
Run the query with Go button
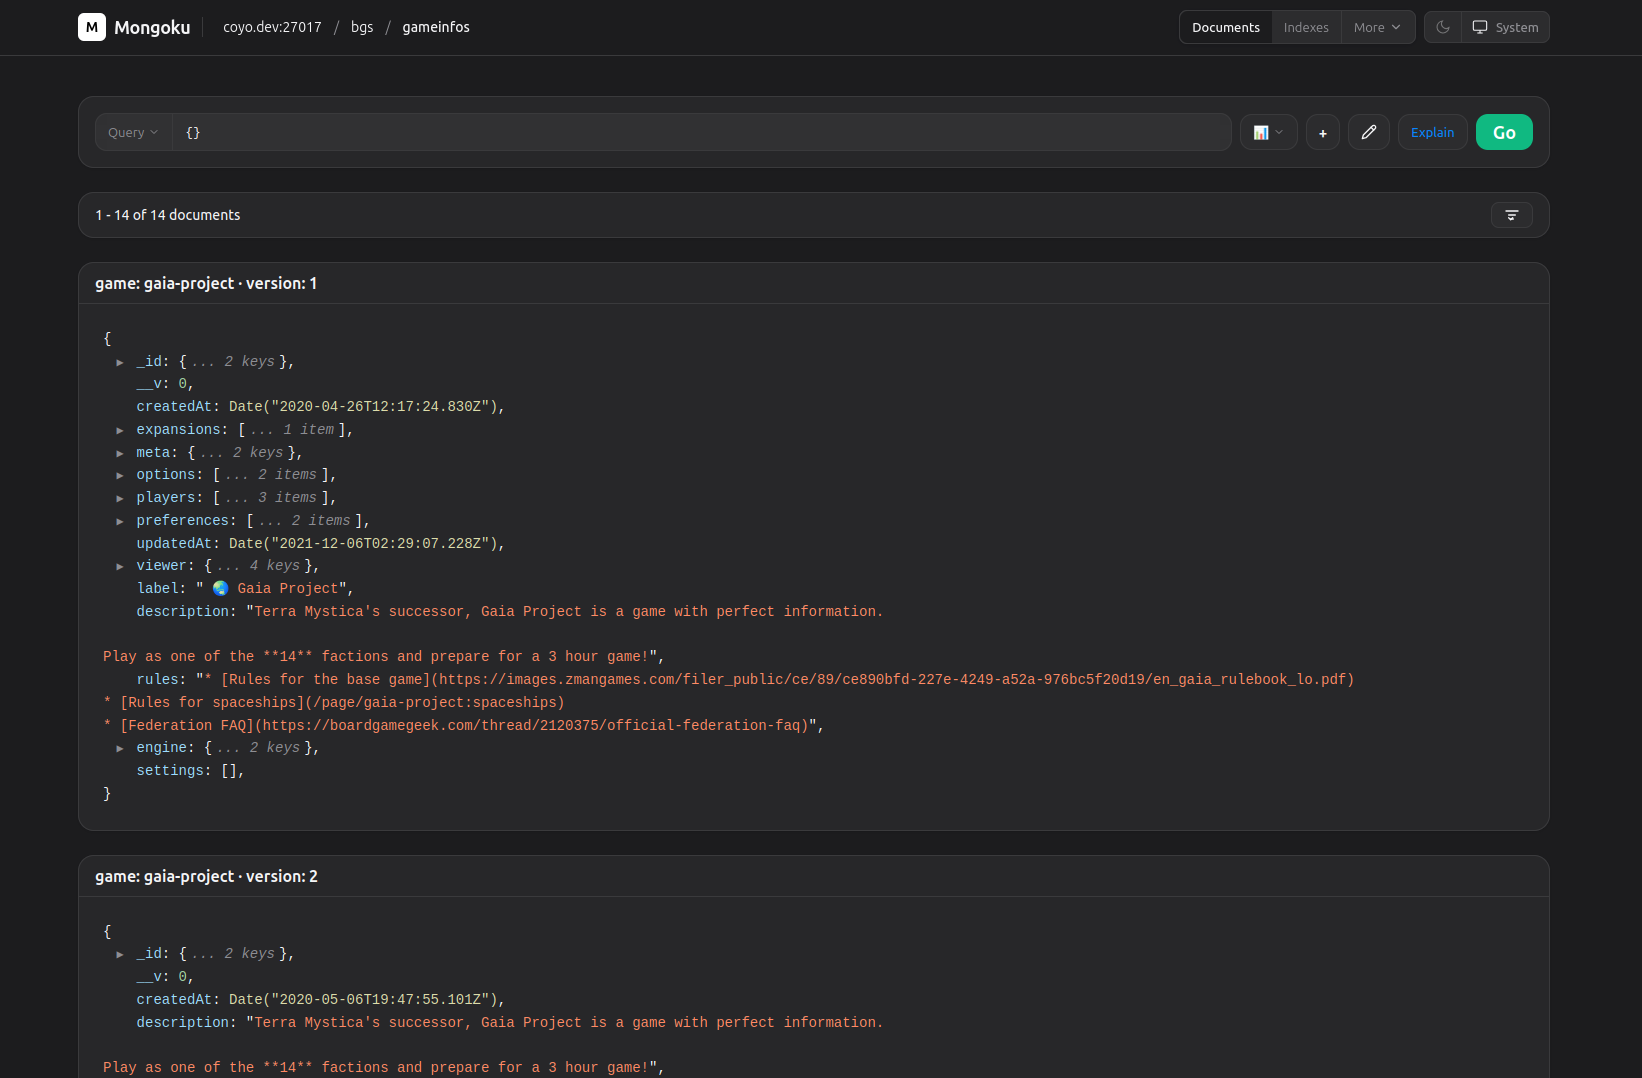coord(1504,132)
